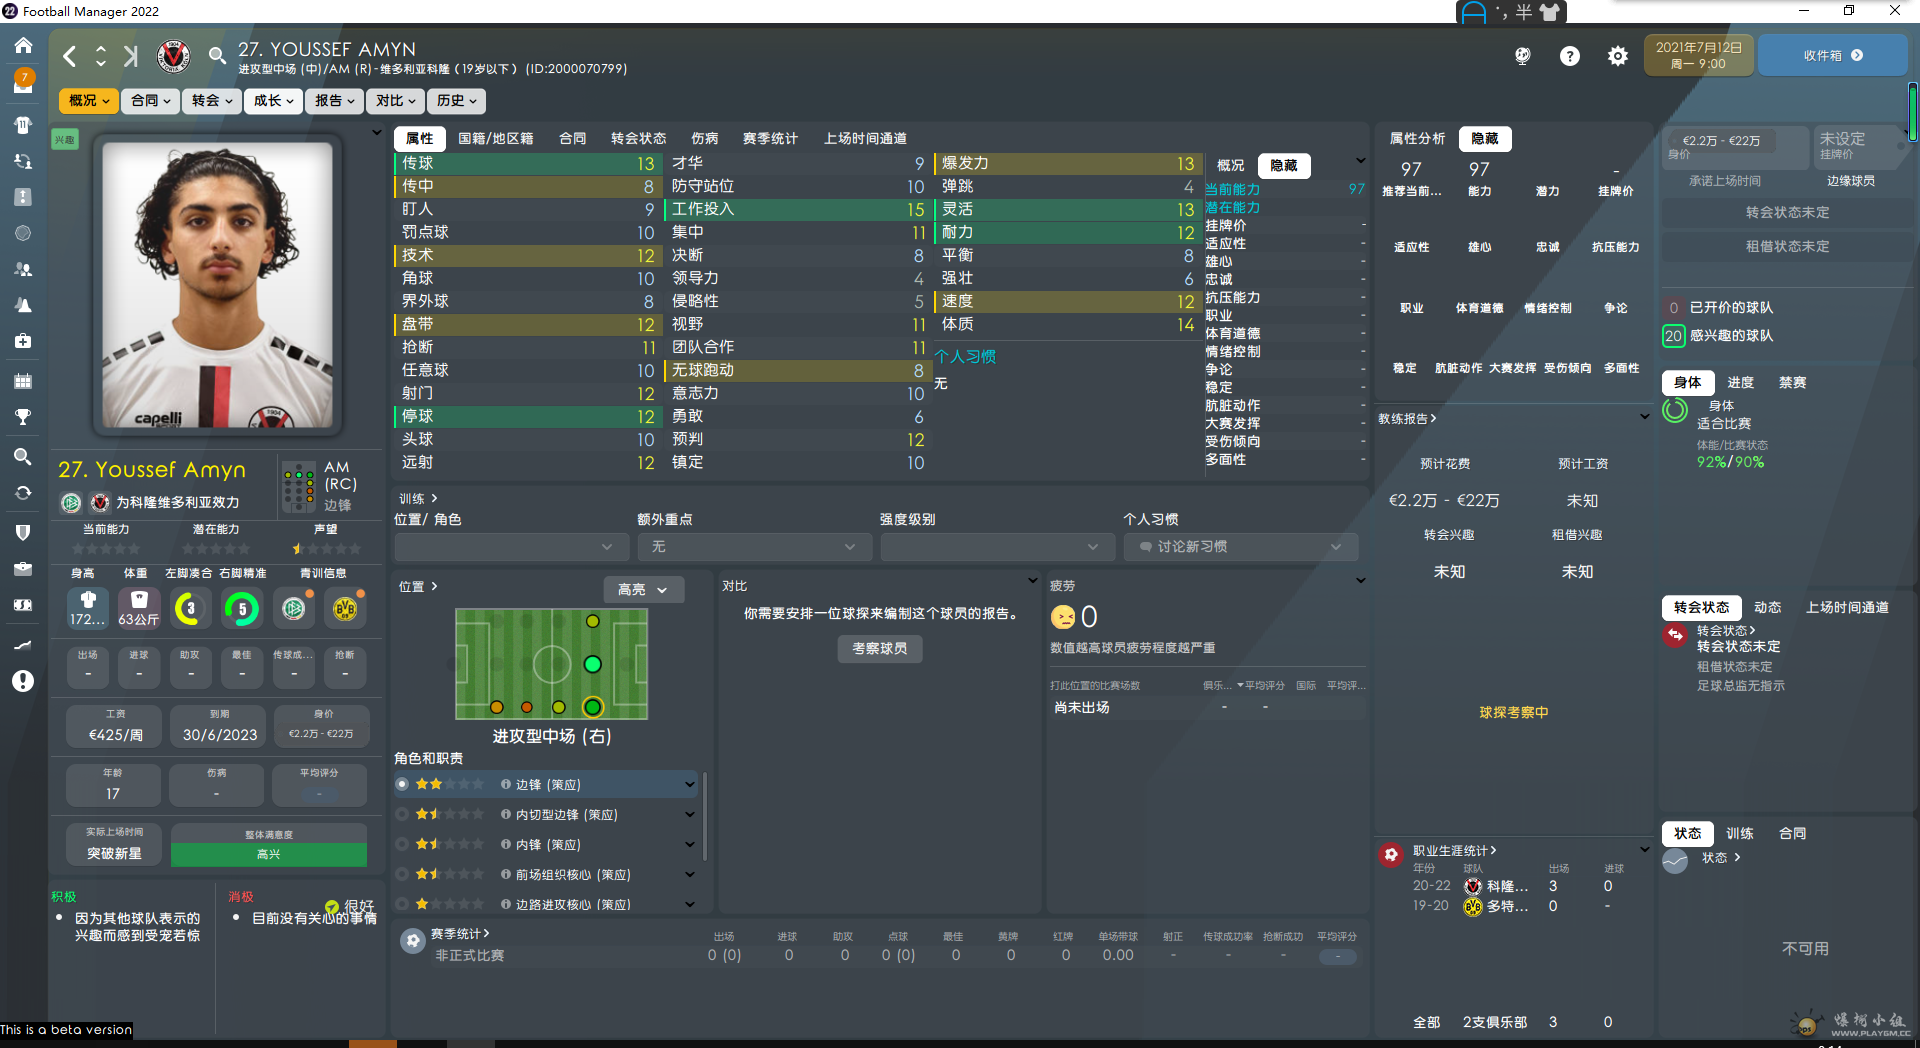Open the 高亮 position dropdown

[x=644, y=590]
